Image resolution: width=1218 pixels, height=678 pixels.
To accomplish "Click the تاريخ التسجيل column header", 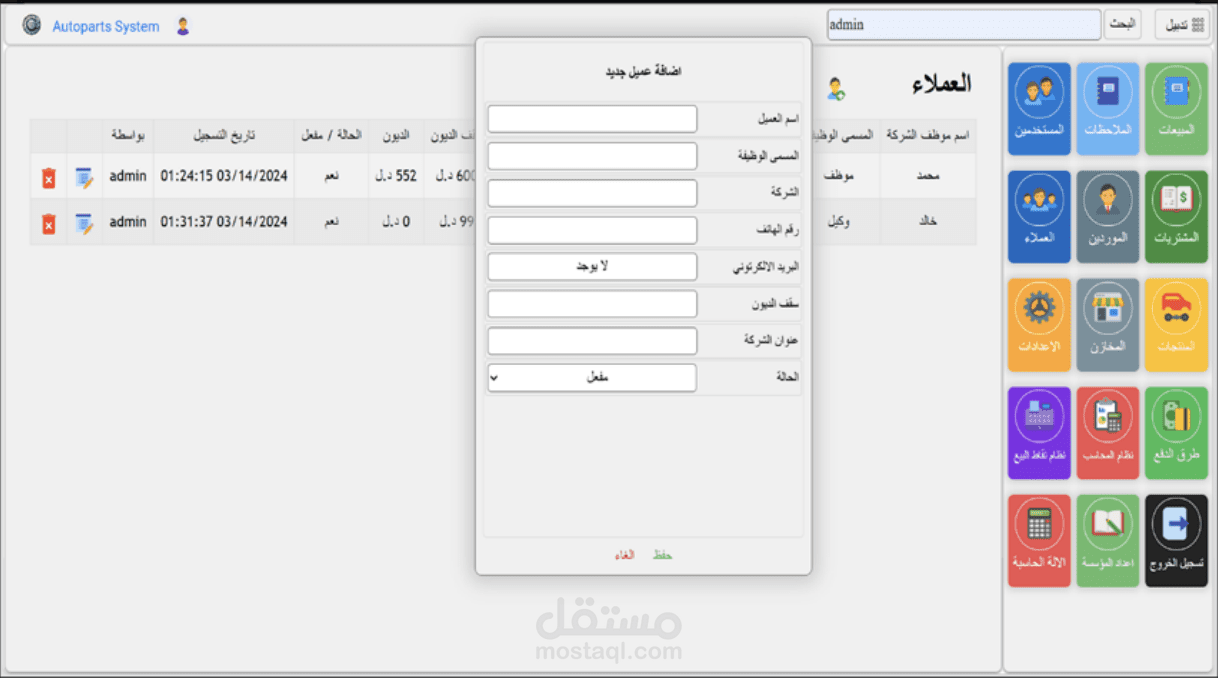I will point(224,134).
